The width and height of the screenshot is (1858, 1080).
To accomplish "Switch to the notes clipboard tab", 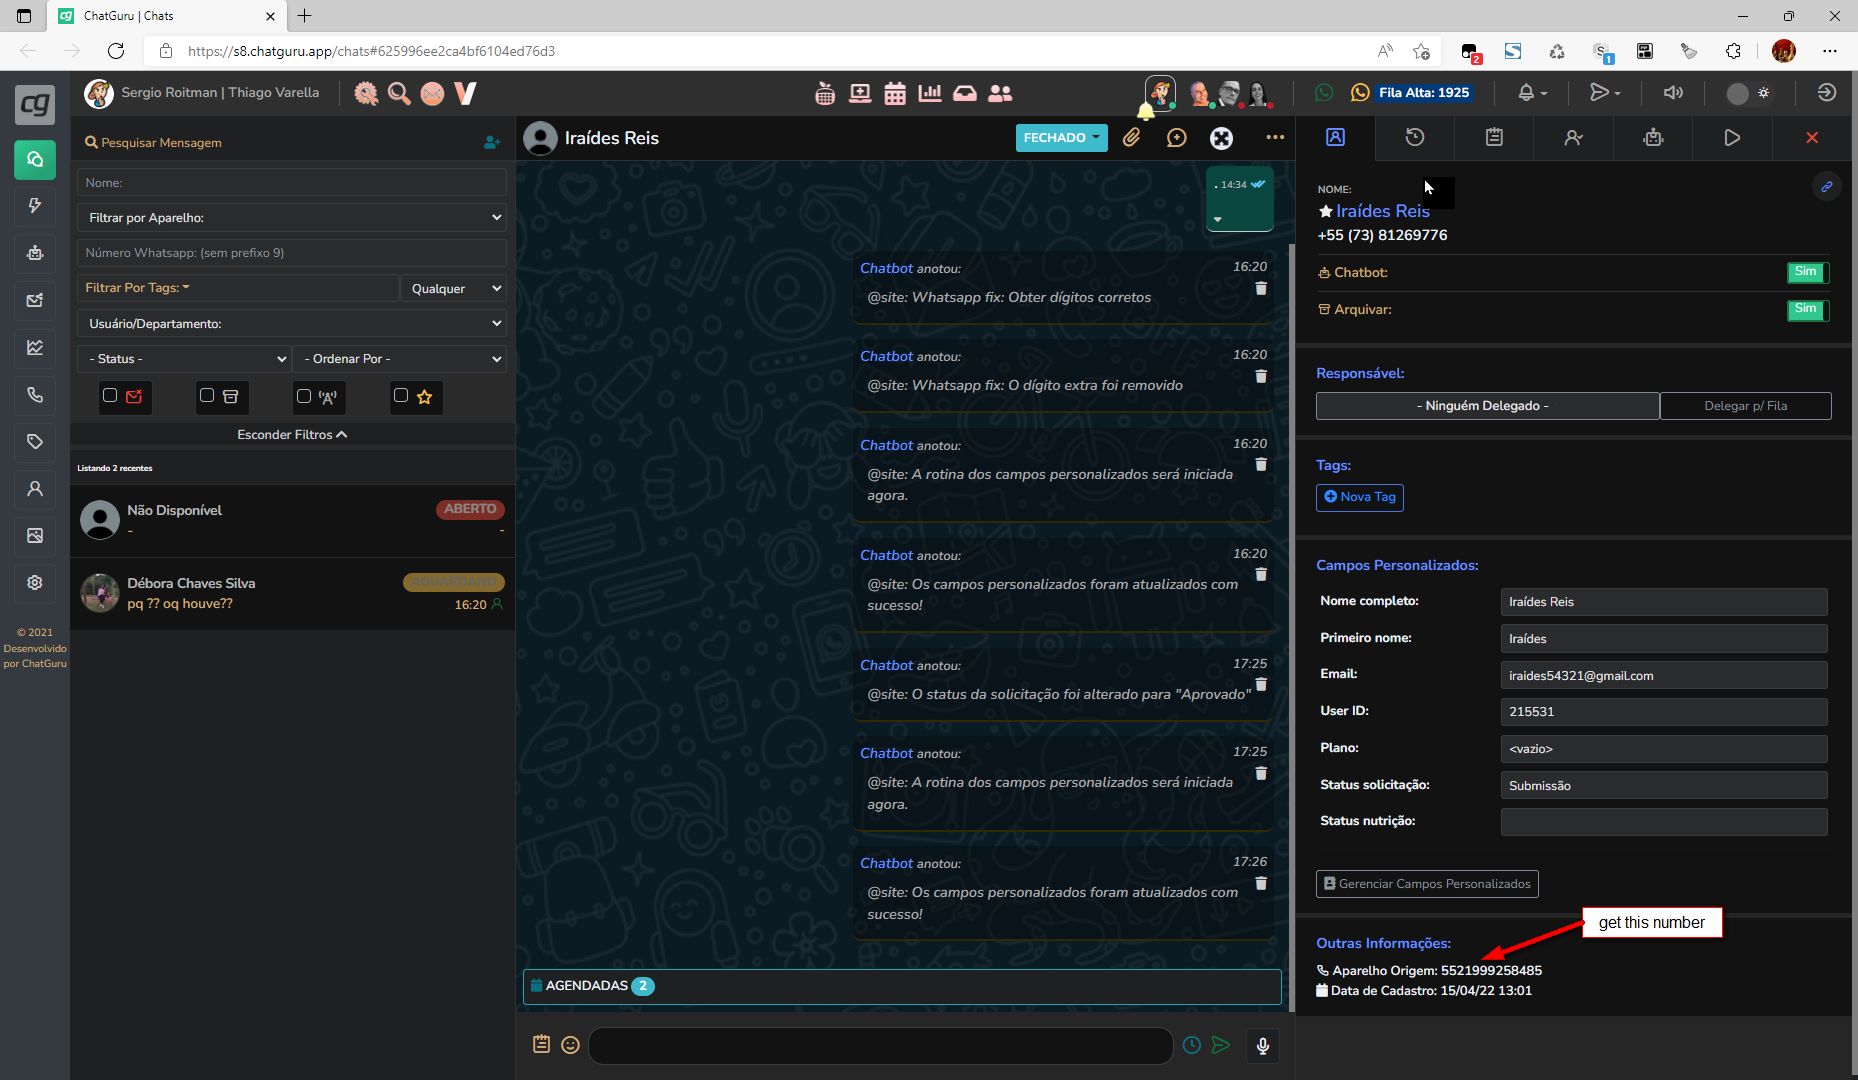I will [x=1494, y=138].
